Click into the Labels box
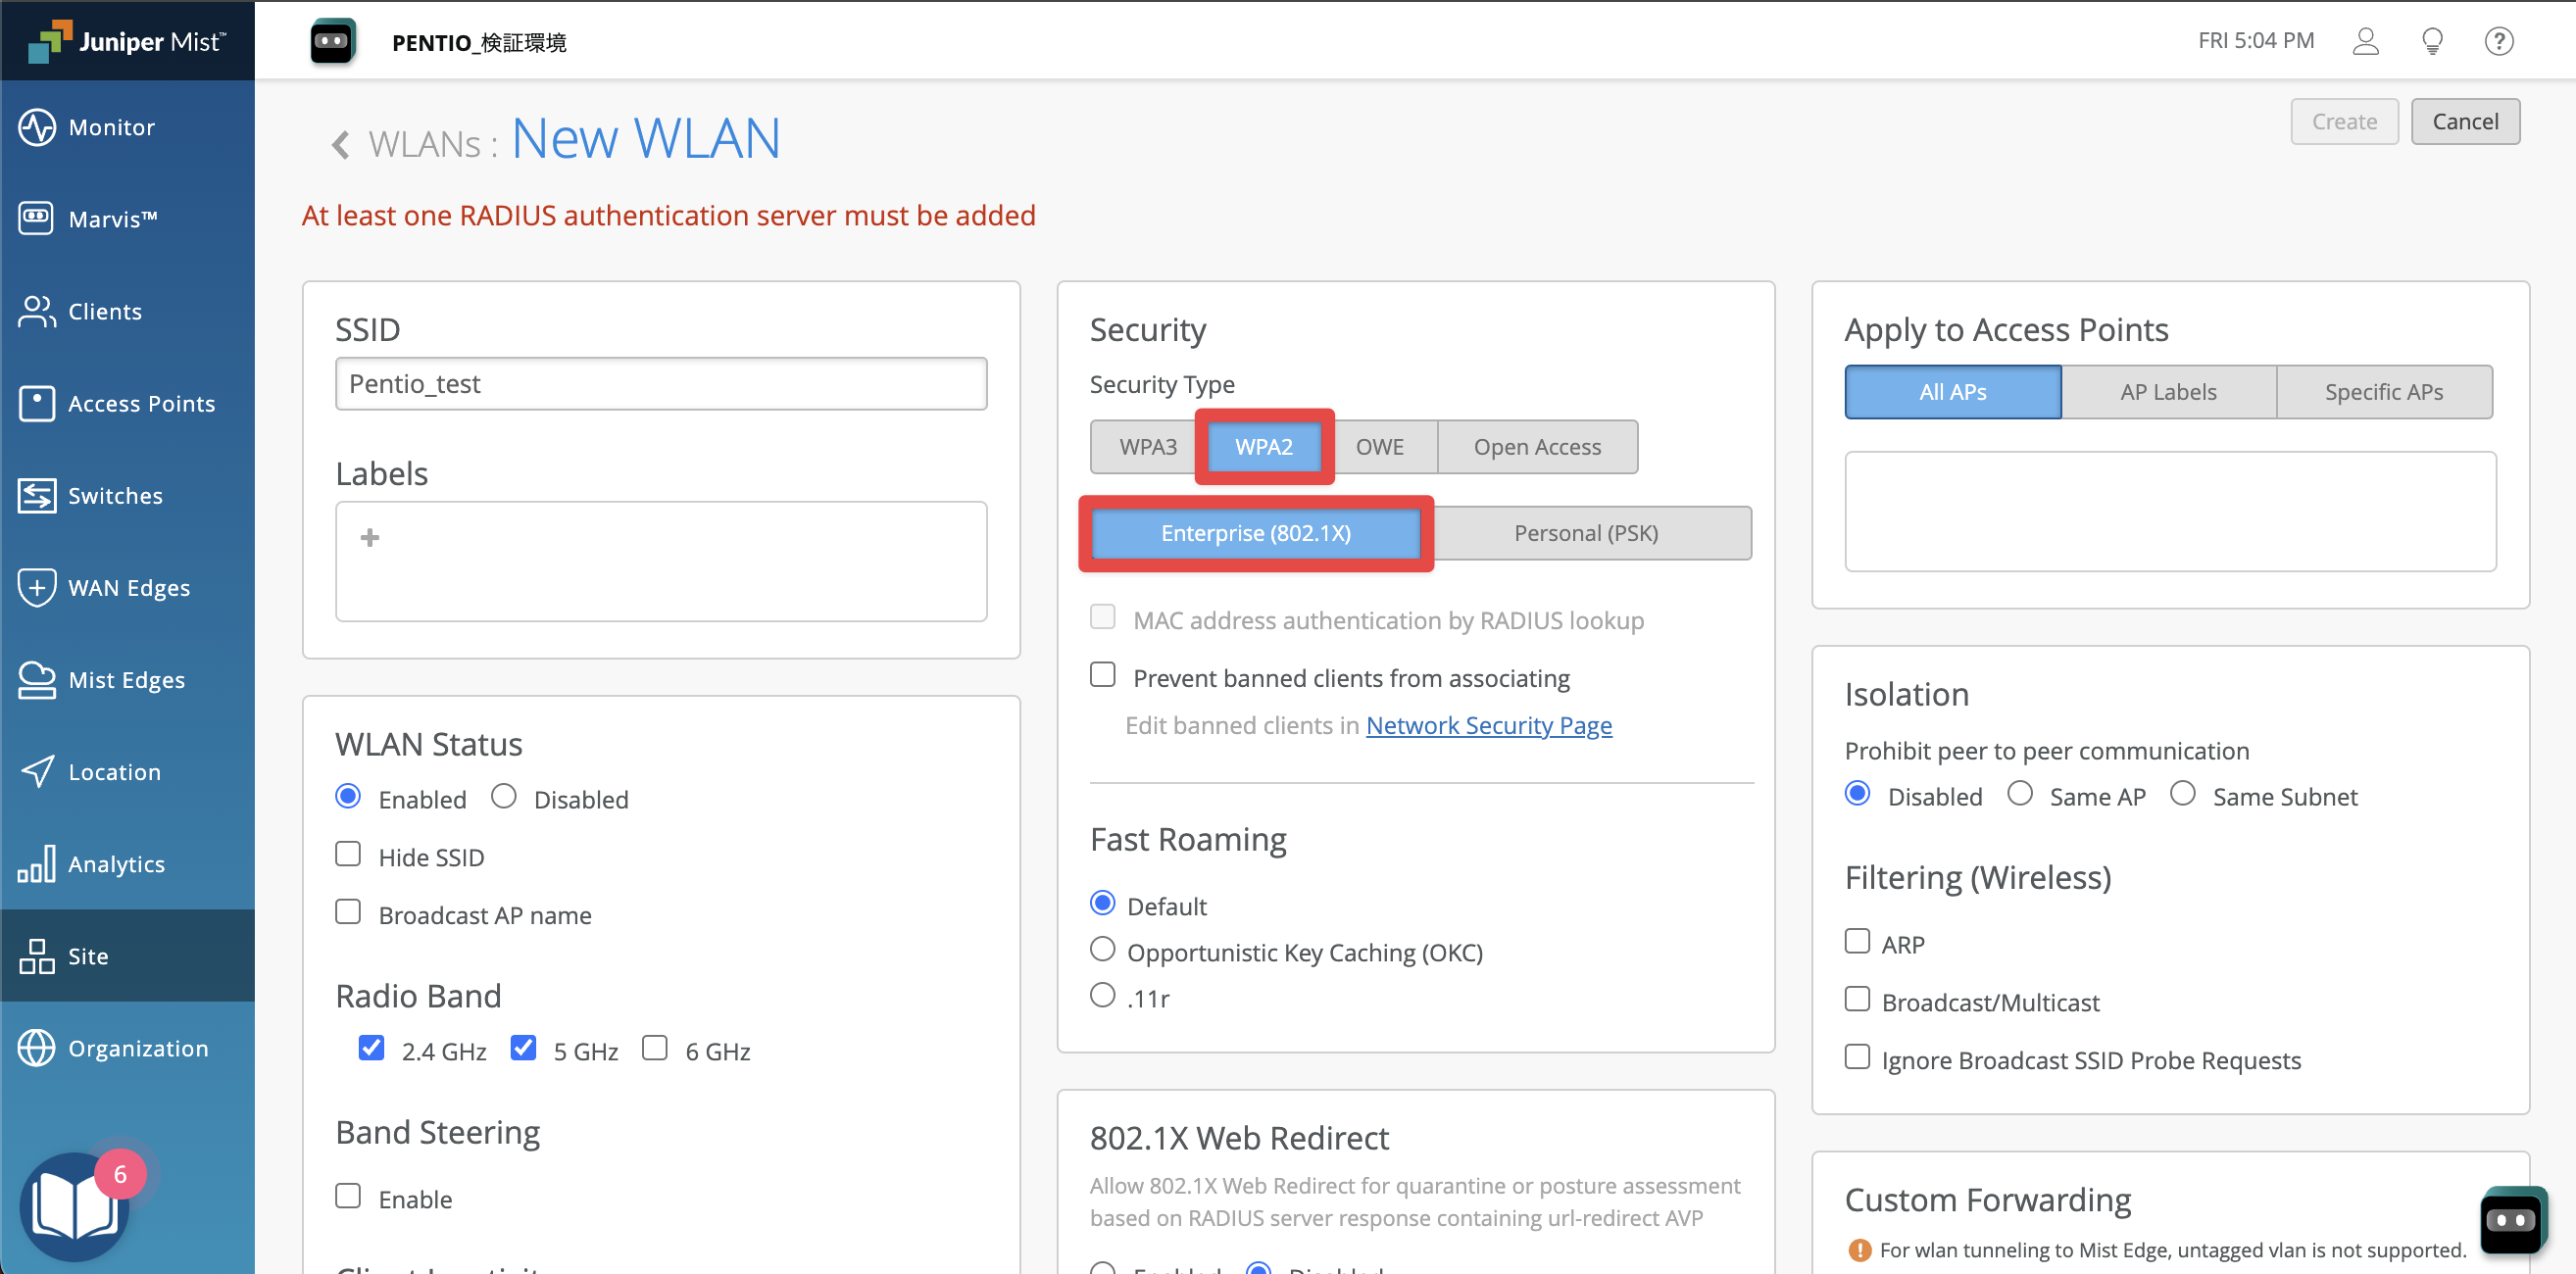This screenshot has height=1274, width=2576. click(661, 561)
